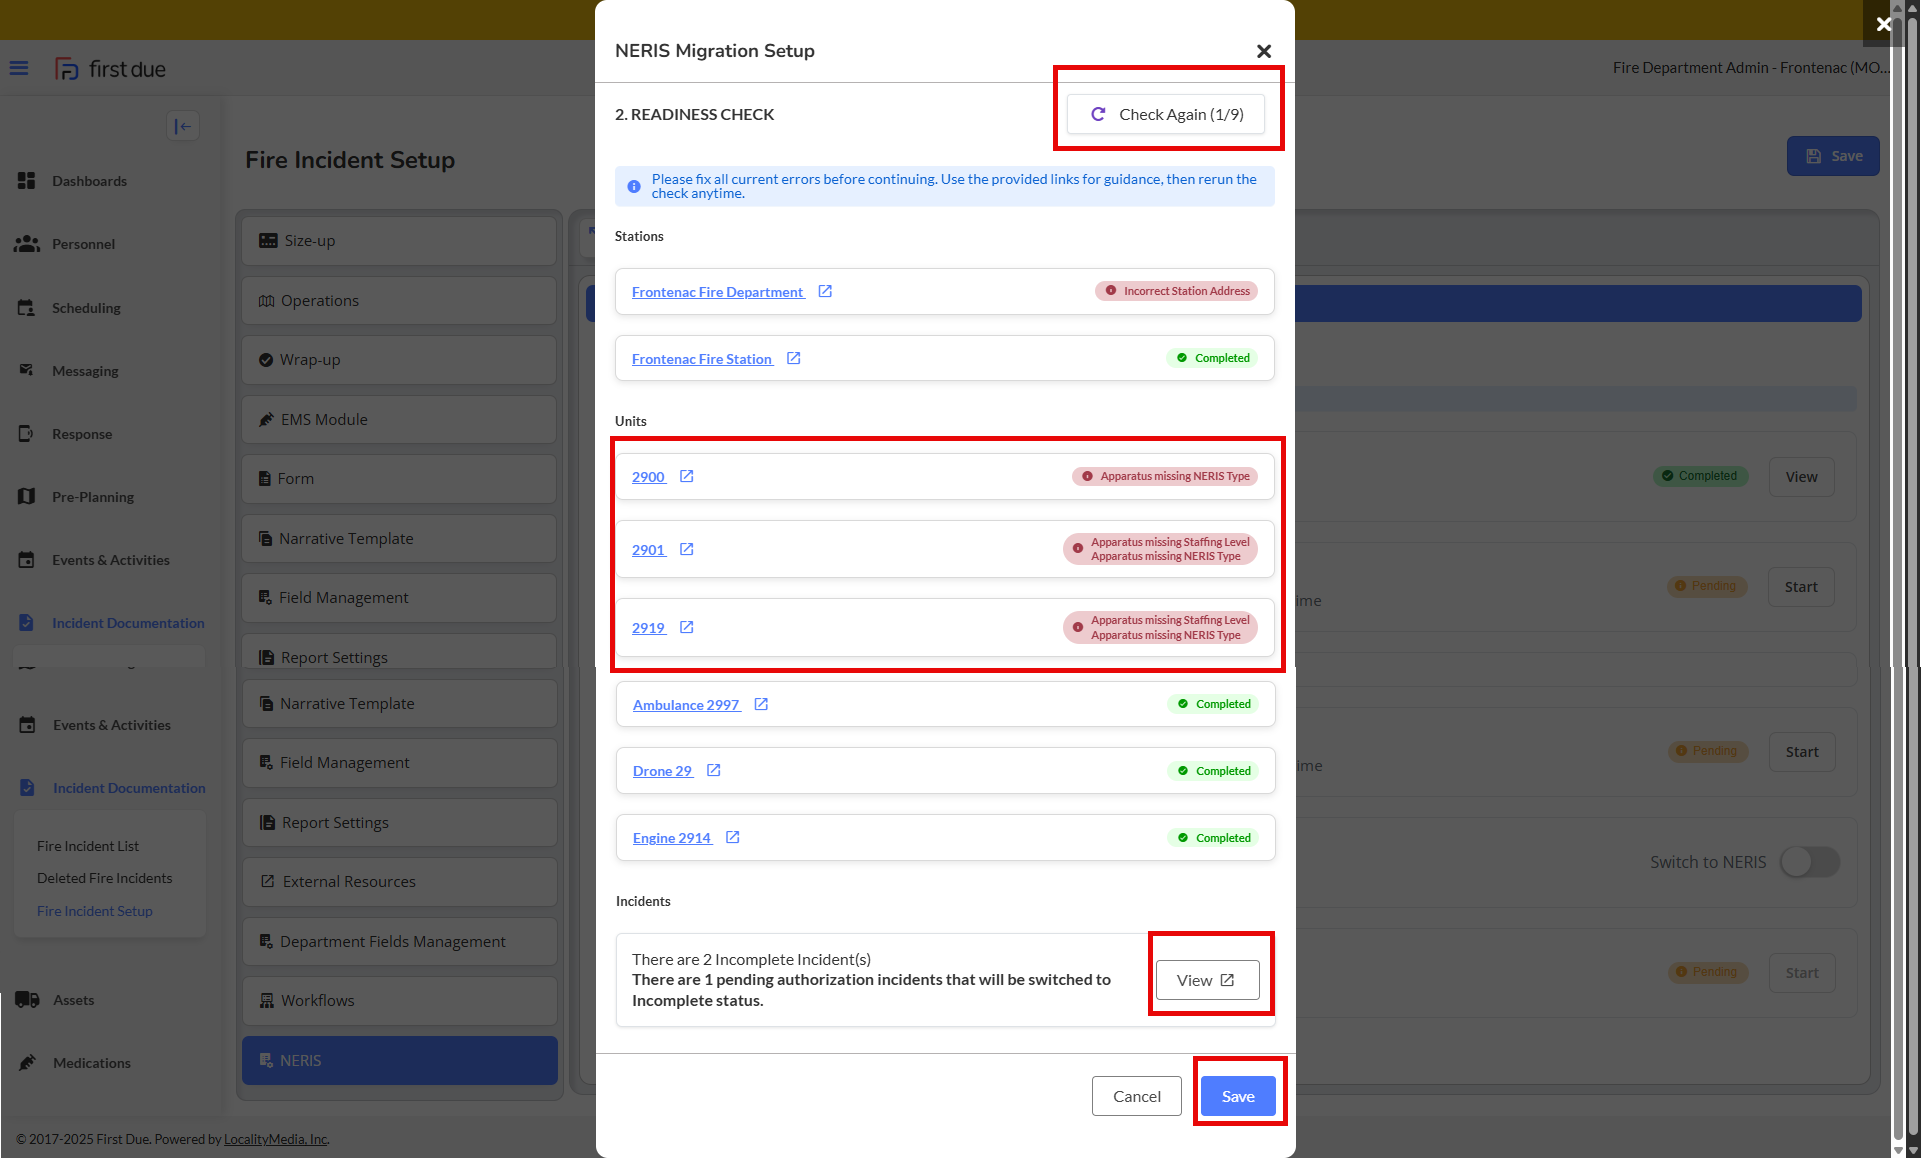Expand the Assets sidebar section
1921x1158 pixels.
tap(74, 1000)
